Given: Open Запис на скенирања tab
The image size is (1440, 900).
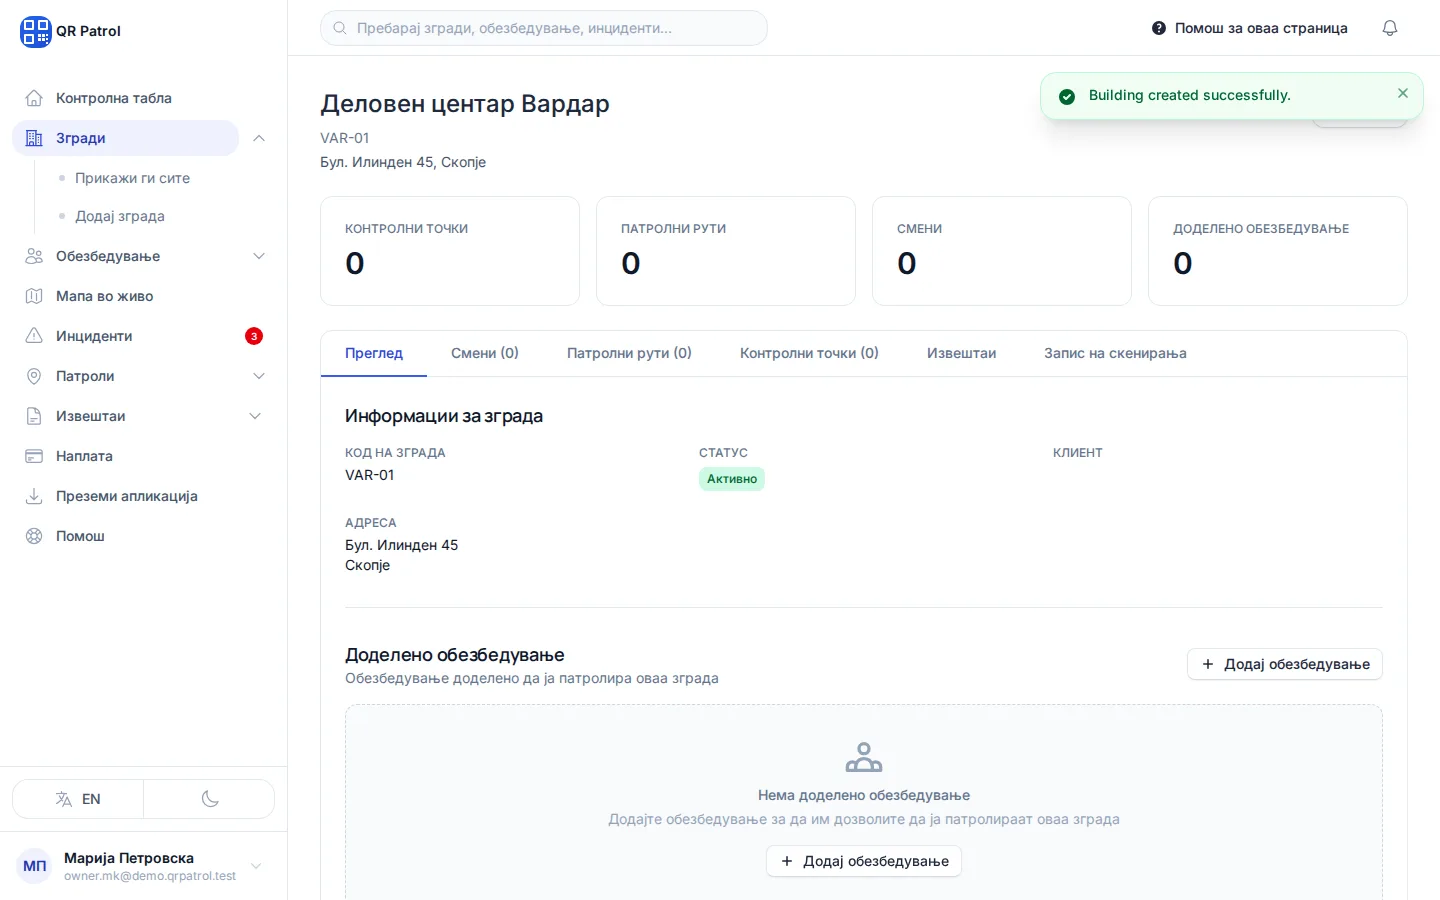Looking at the screenshot, I should pos(1115,353).
